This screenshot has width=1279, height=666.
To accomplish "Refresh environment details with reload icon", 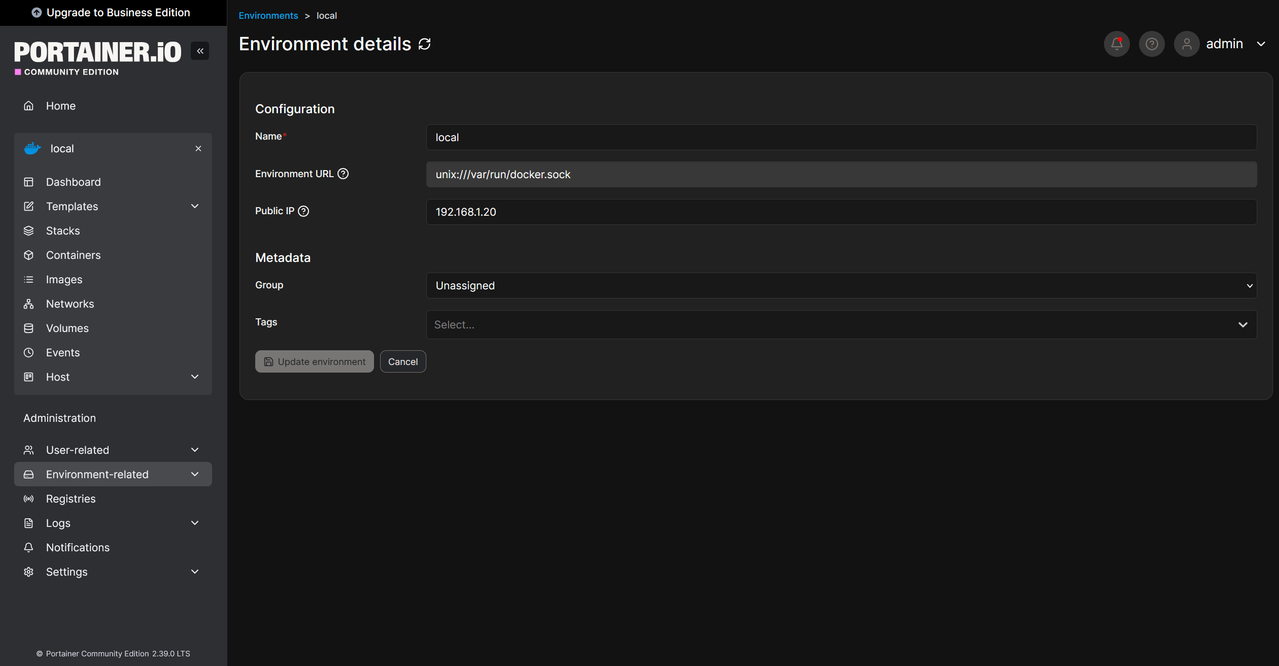I will 425,44.
